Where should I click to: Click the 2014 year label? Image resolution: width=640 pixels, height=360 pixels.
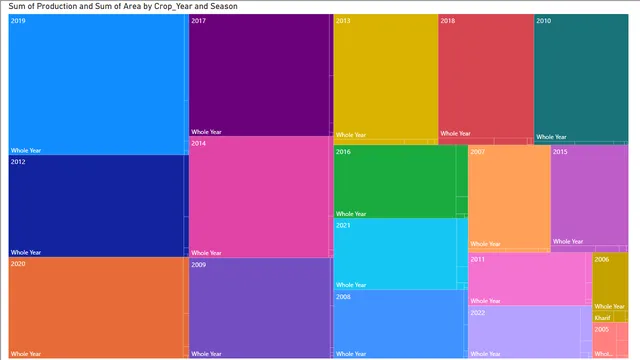click(x=198, y=143)
